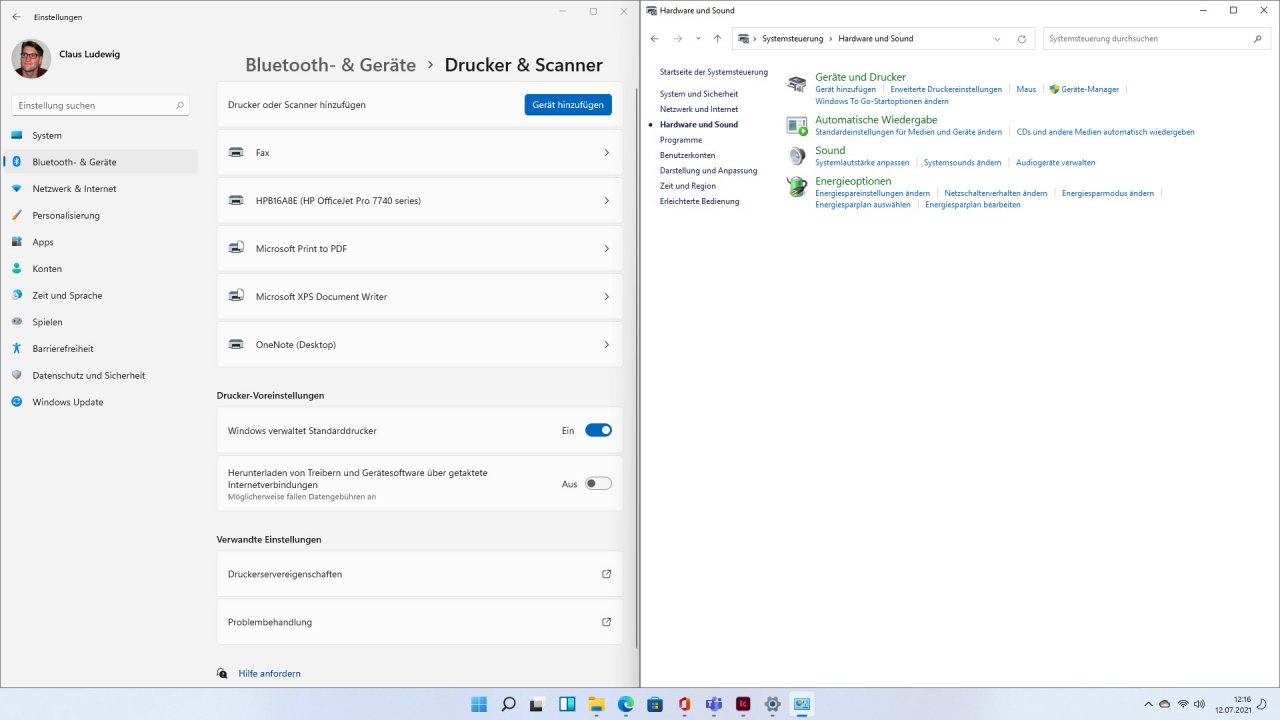Open Microsoft Store from taskbar

[x=655, y=704]
